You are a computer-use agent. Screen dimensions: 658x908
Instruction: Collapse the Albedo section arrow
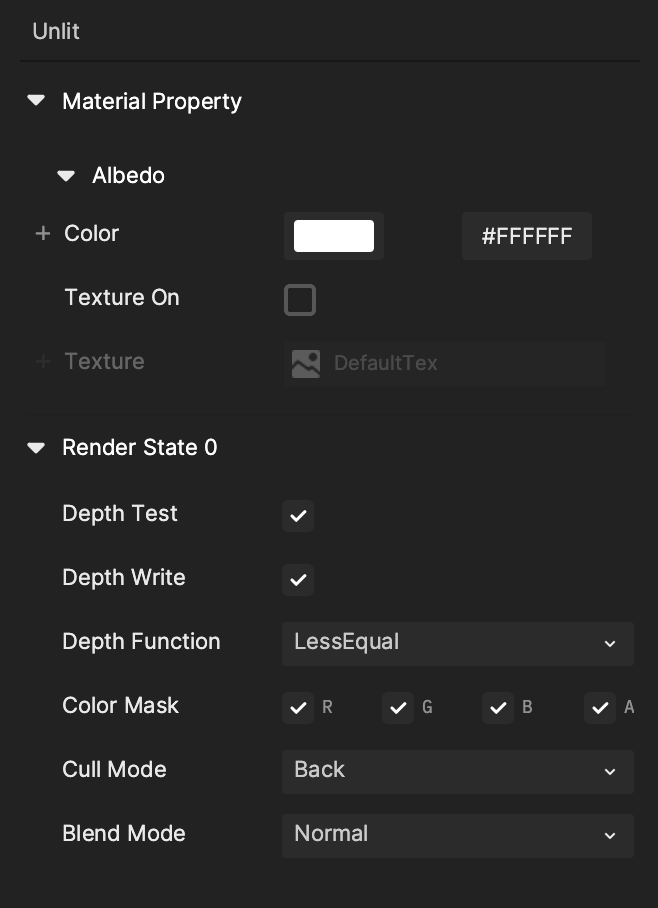[66, 175]
